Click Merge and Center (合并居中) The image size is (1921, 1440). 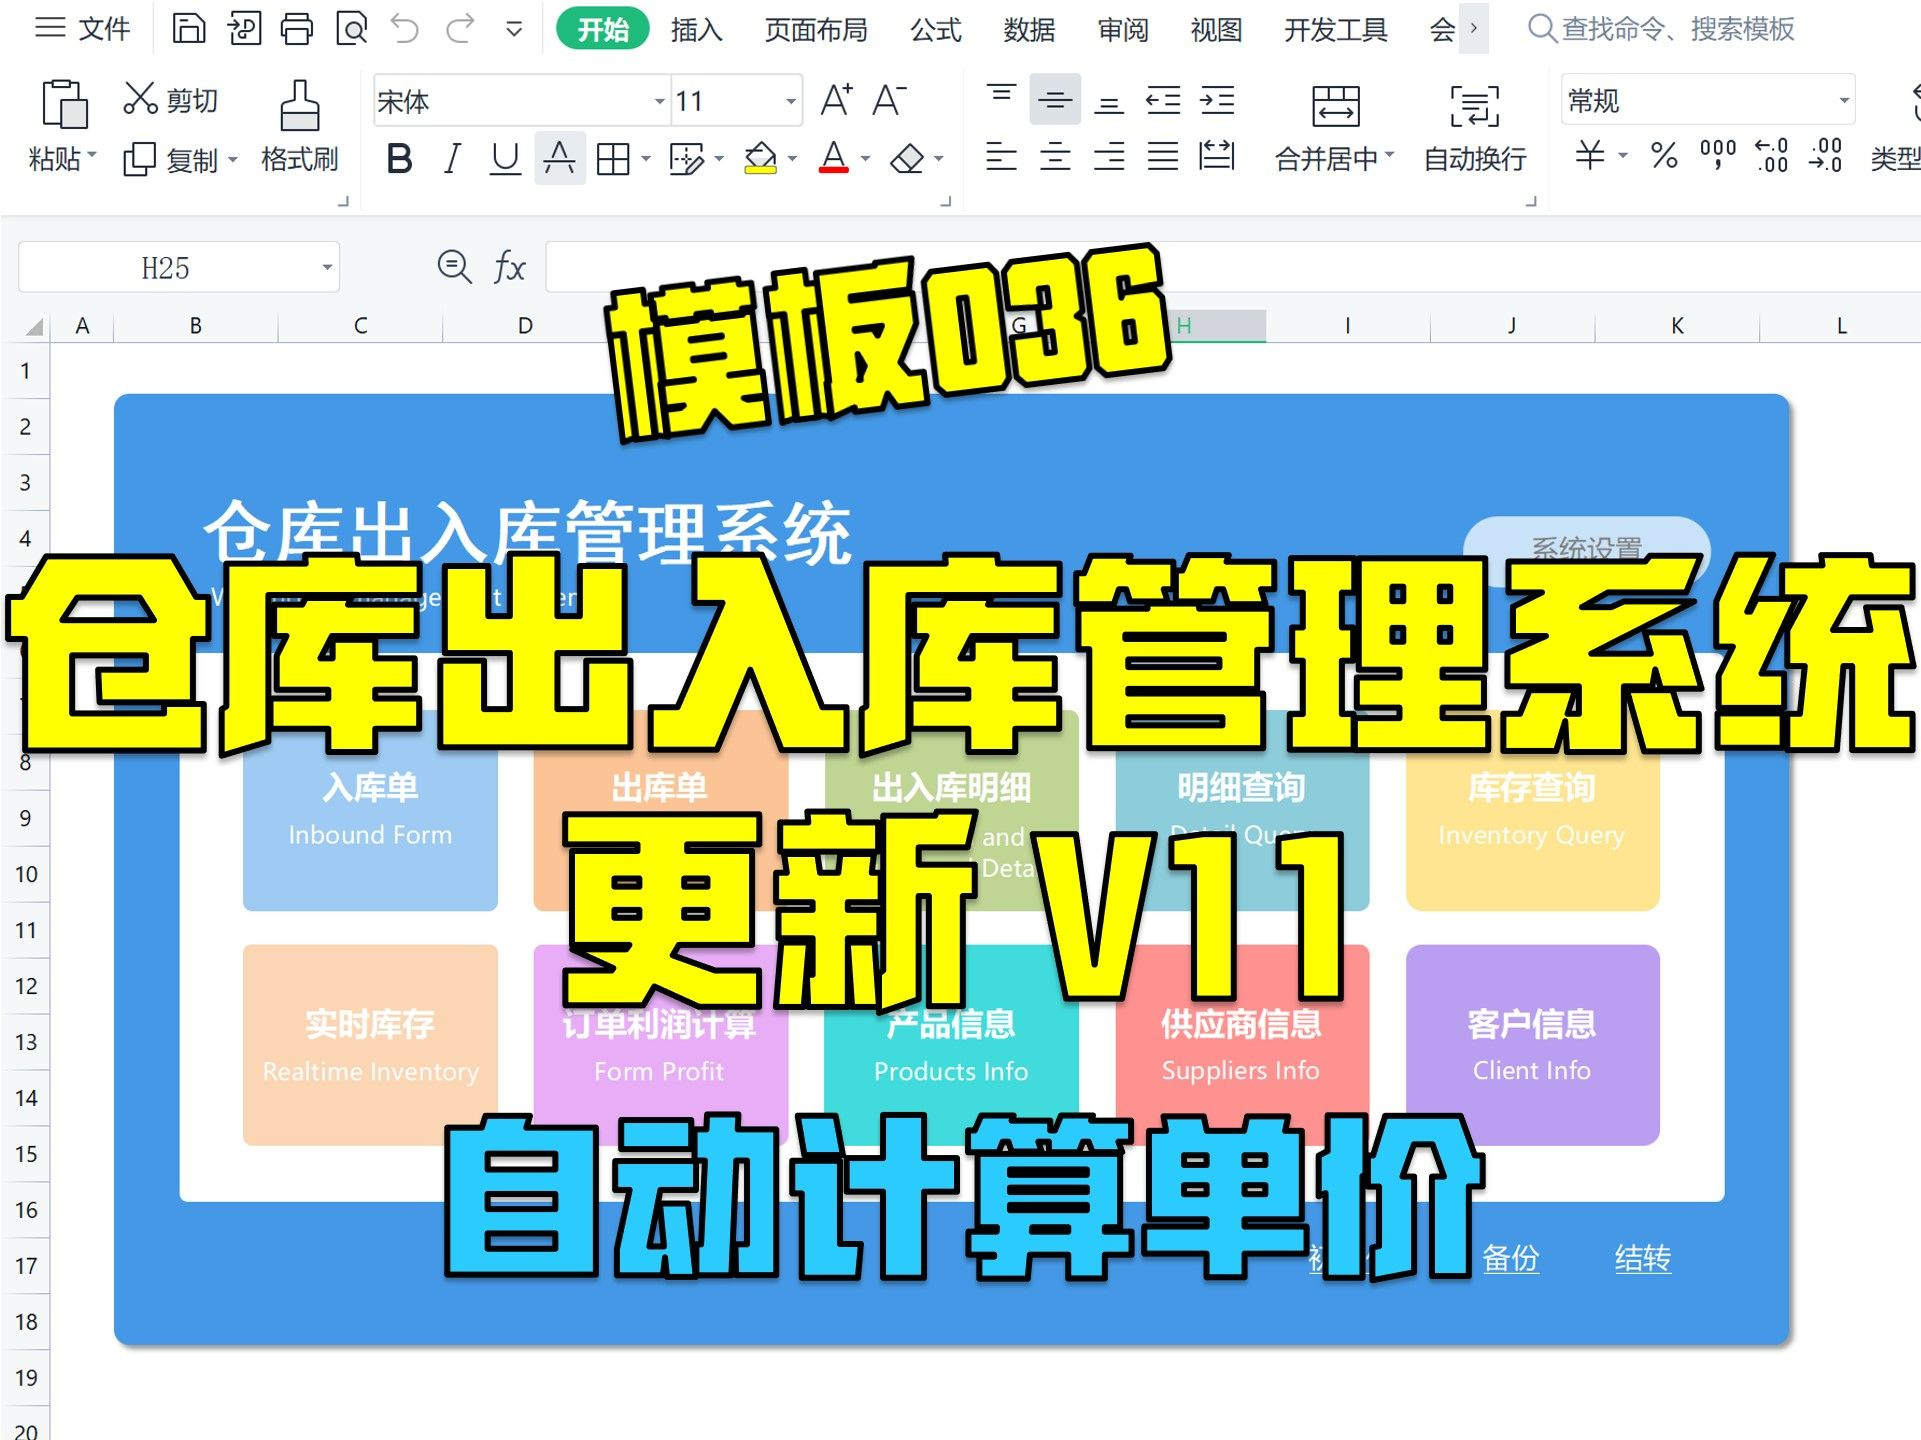pyautogui.click(x=1334, y=128)
